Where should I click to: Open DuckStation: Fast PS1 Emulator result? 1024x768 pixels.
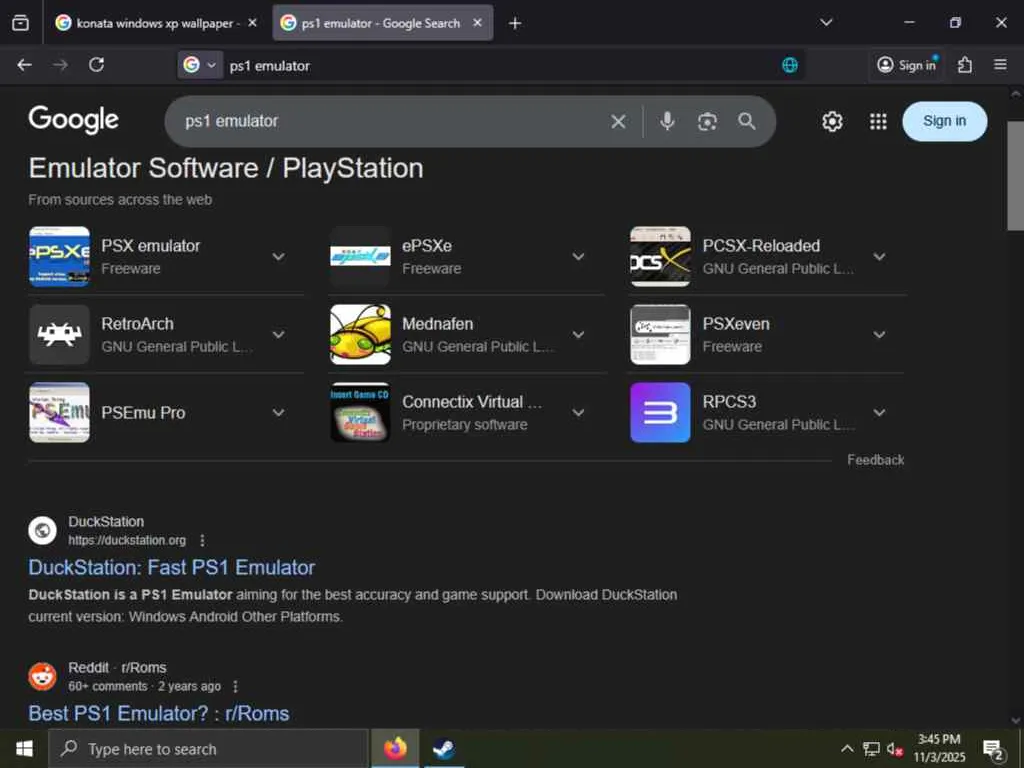point(172,567)
